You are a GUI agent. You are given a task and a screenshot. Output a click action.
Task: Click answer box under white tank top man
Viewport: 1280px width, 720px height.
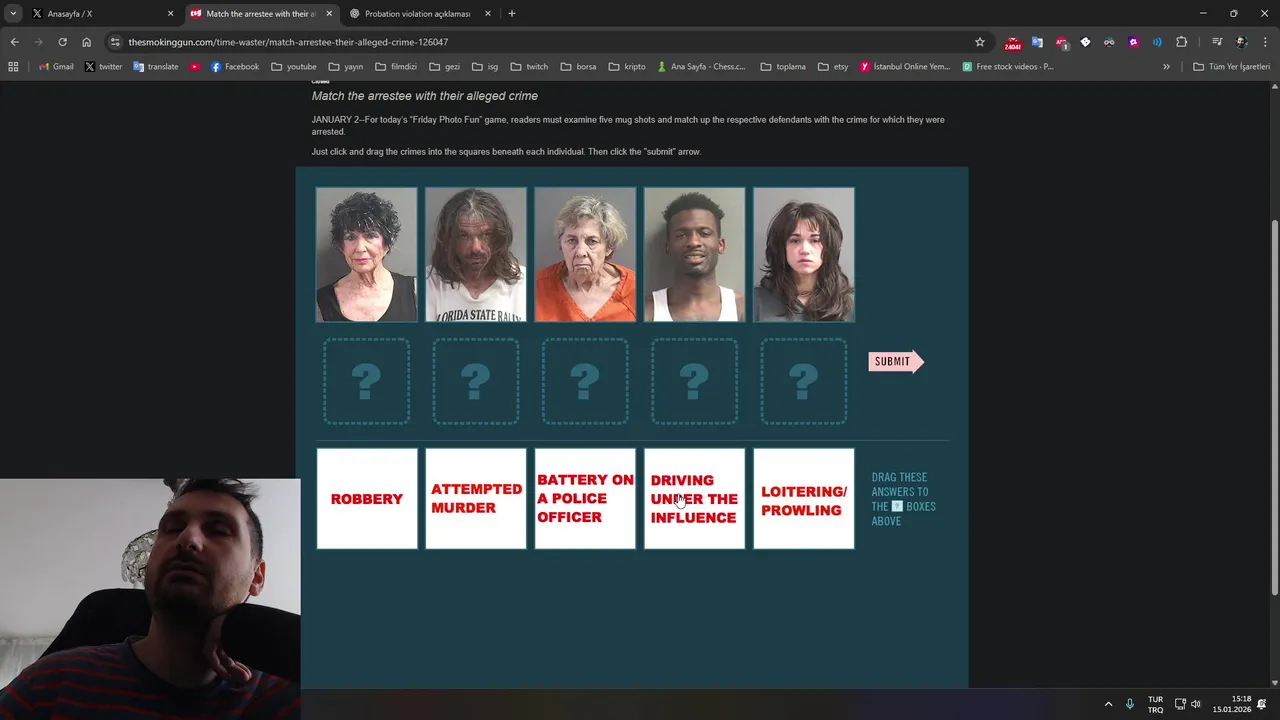[x=694, y=381]
